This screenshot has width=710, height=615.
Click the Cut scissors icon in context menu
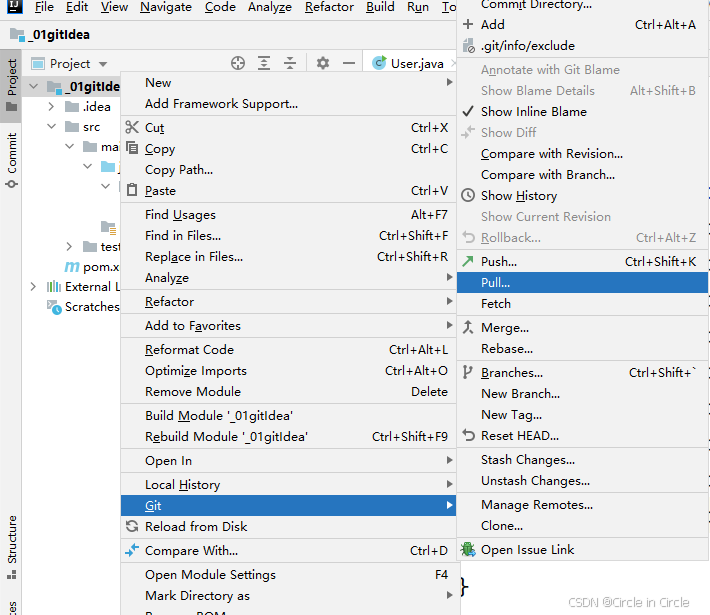[132, 128]
